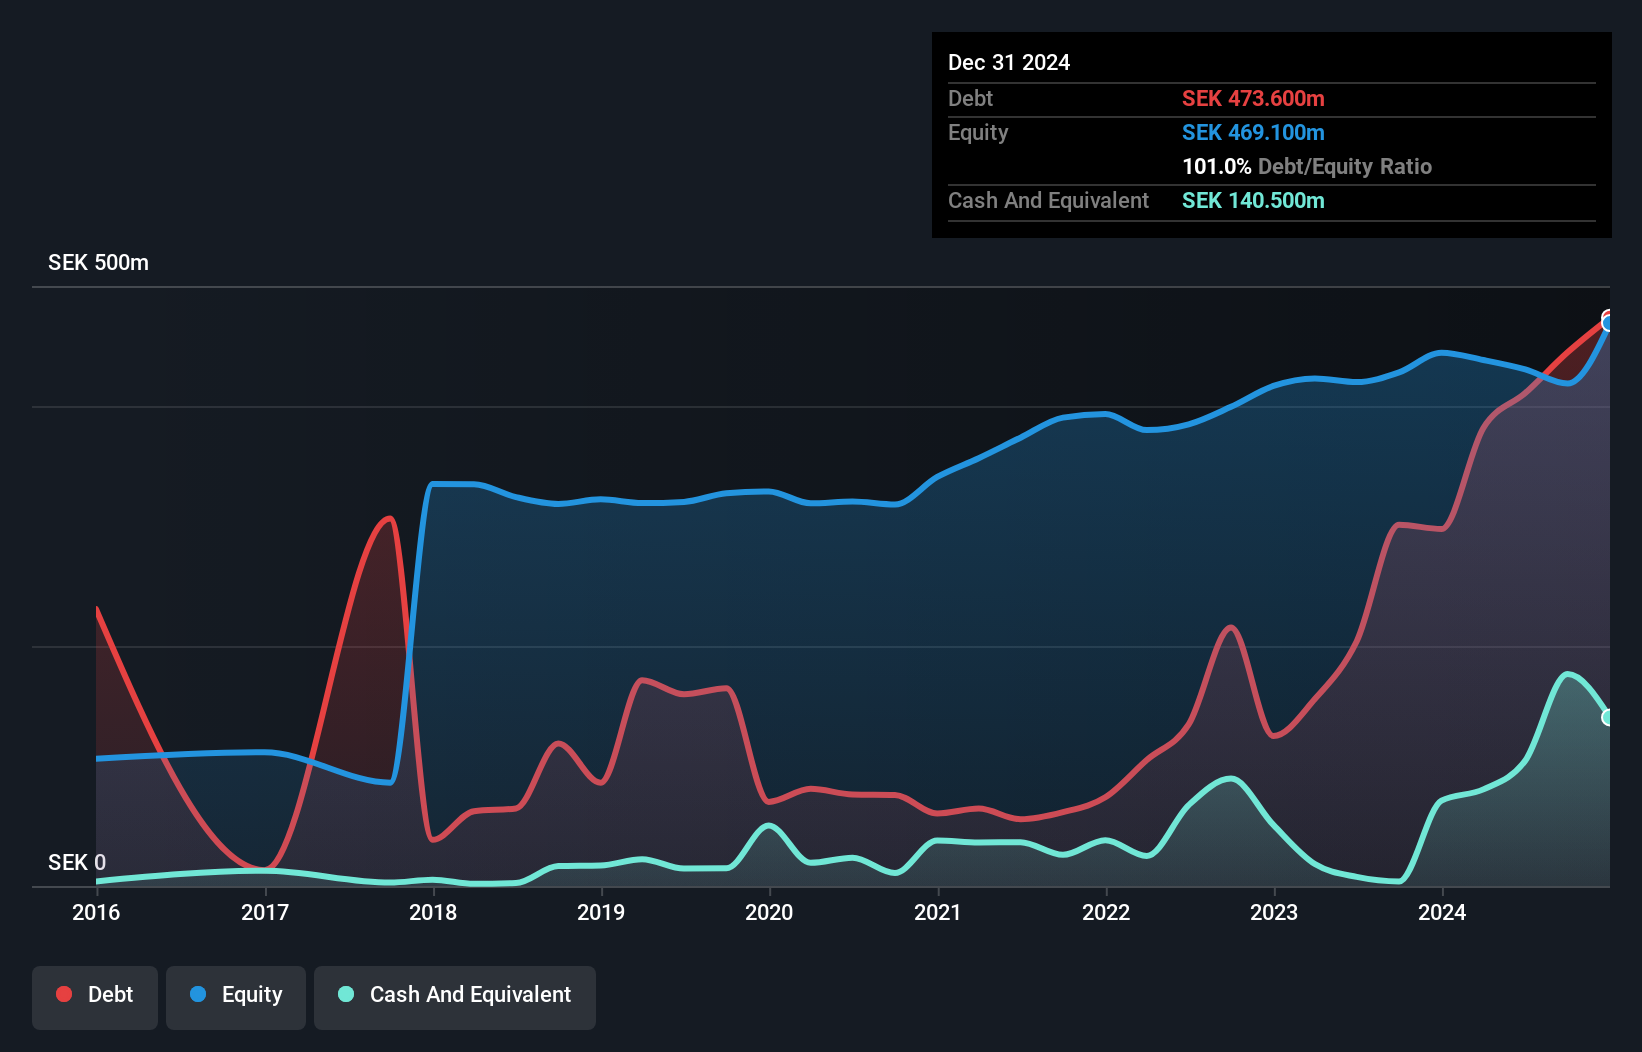
Task: Click the SEK 473.600m debt value
Action: (1253, 98)
